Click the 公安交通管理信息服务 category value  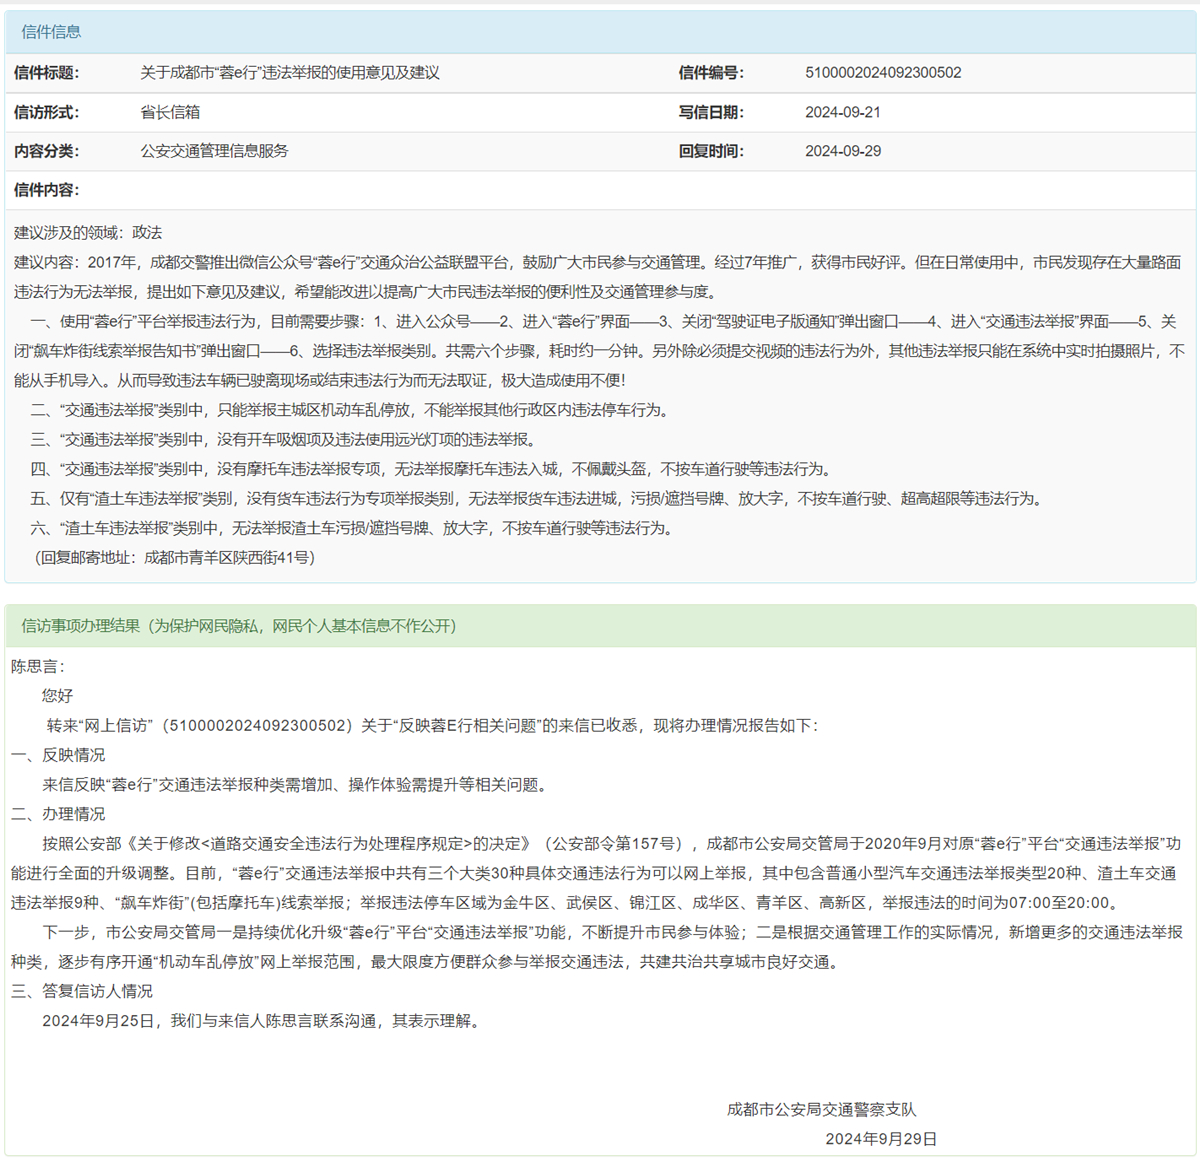point(214,151)
